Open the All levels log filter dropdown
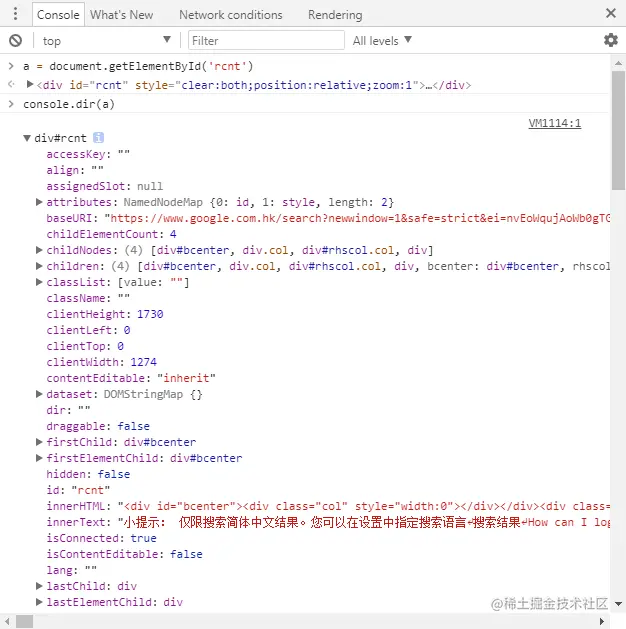 tap(382, 41)
